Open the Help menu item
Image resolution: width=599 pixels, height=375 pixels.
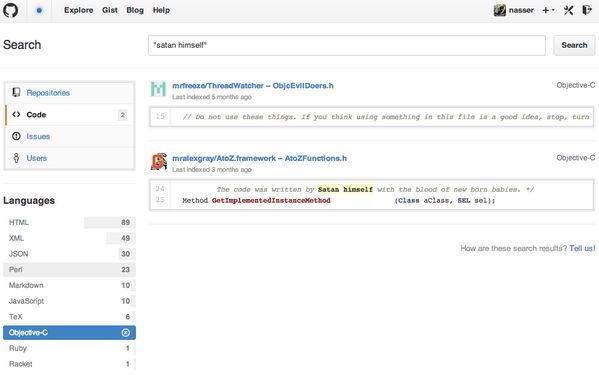(x=161, y=10)
